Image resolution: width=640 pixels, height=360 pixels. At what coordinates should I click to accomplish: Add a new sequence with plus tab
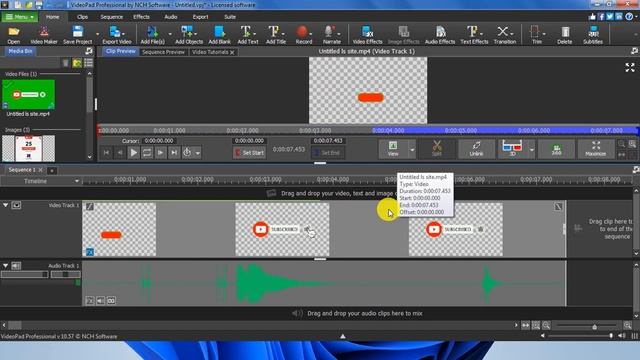click(x=52, y=170)
